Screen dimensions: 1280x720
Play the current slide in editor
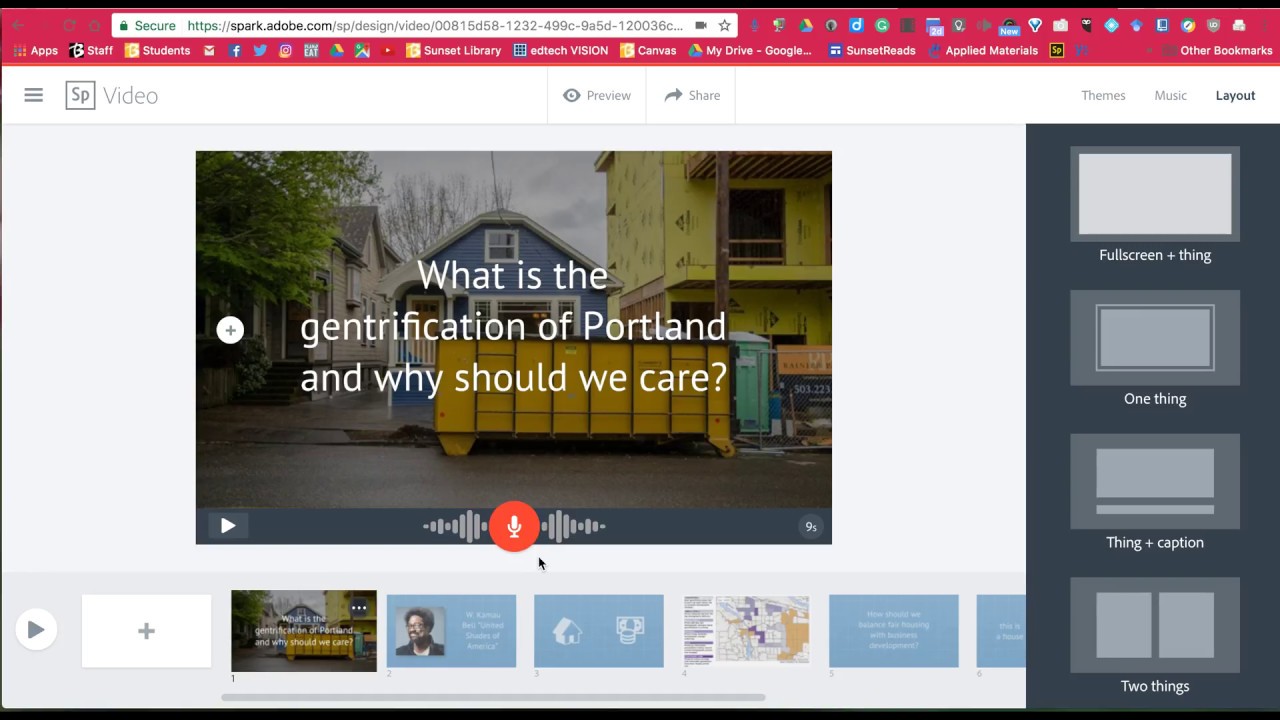pyautogui.click(x=228, y=526)
